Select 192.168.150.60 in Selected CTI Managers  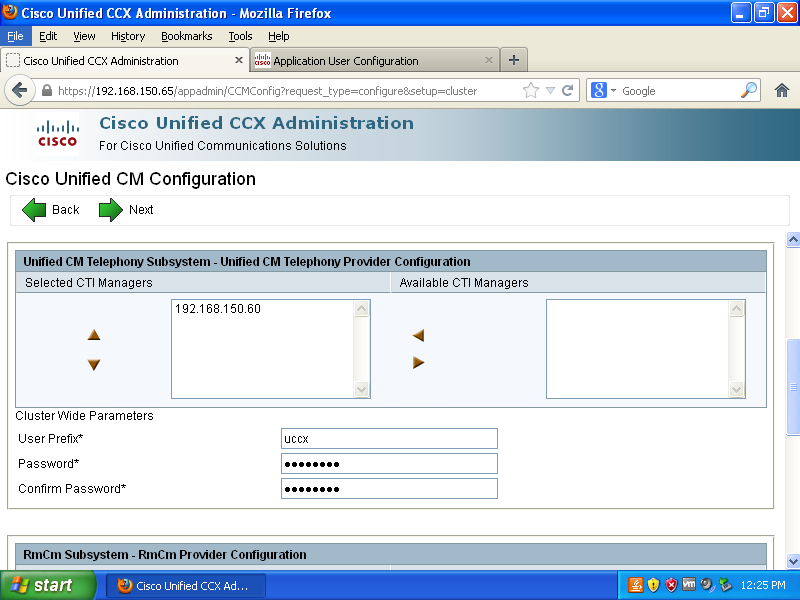coord(218,309)
